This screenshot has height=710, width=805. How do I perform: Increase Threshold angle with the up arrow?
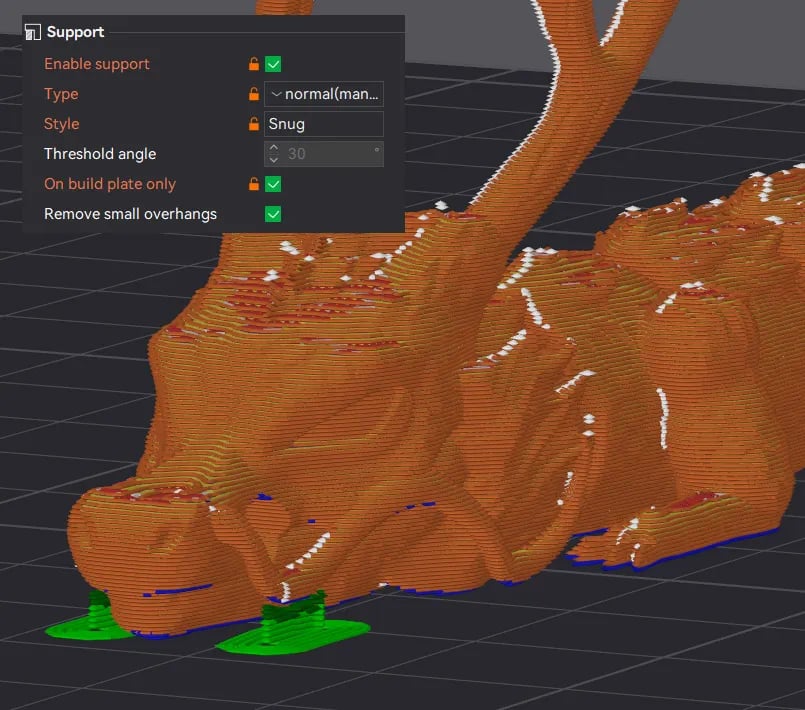[274, 148]
